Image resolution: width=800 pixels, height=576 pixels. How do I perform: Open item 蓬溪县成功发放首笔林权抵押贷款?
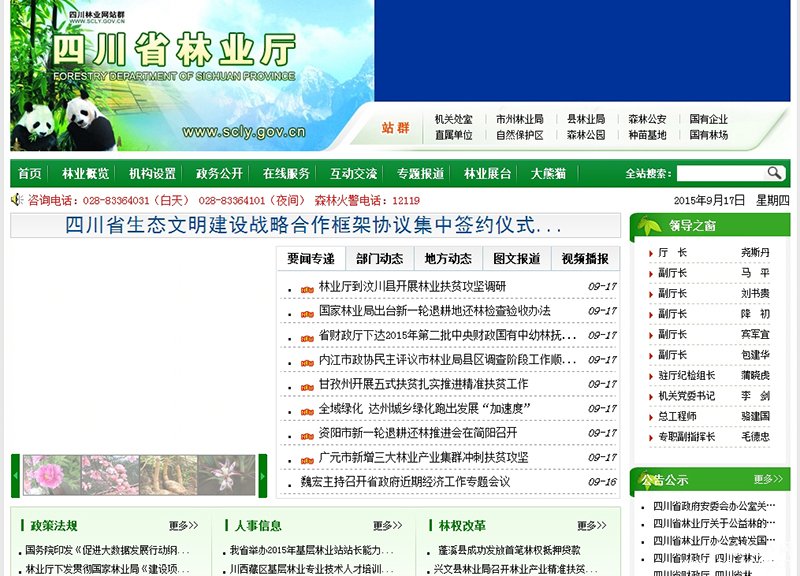point(509,550)
